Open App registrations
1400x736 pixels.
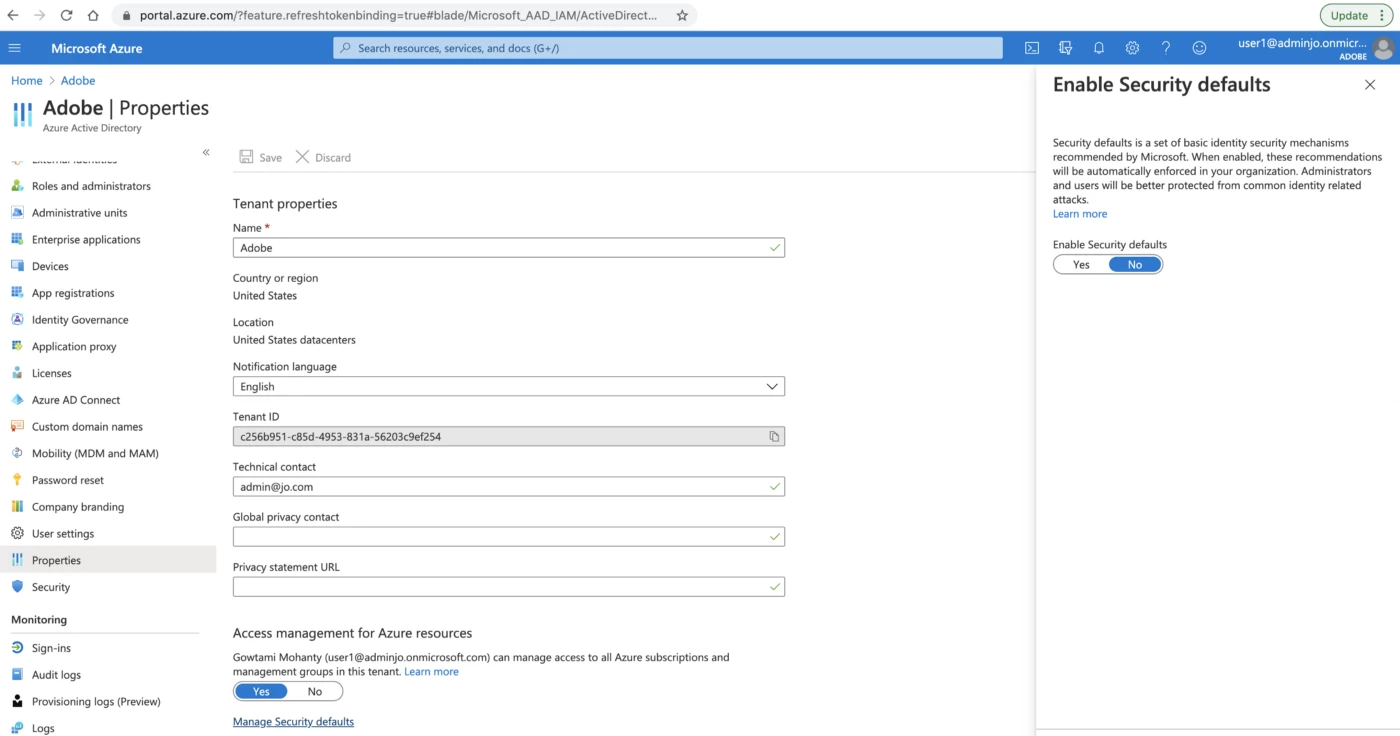click(x=73, y=293)
